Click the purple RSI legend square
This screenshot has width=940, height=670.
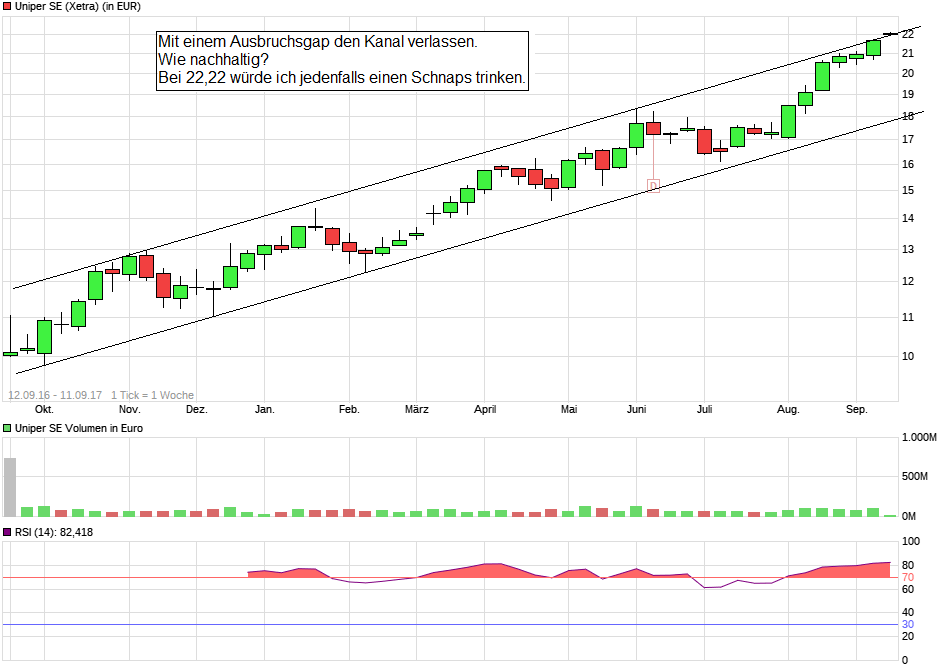tap(7, 532)
